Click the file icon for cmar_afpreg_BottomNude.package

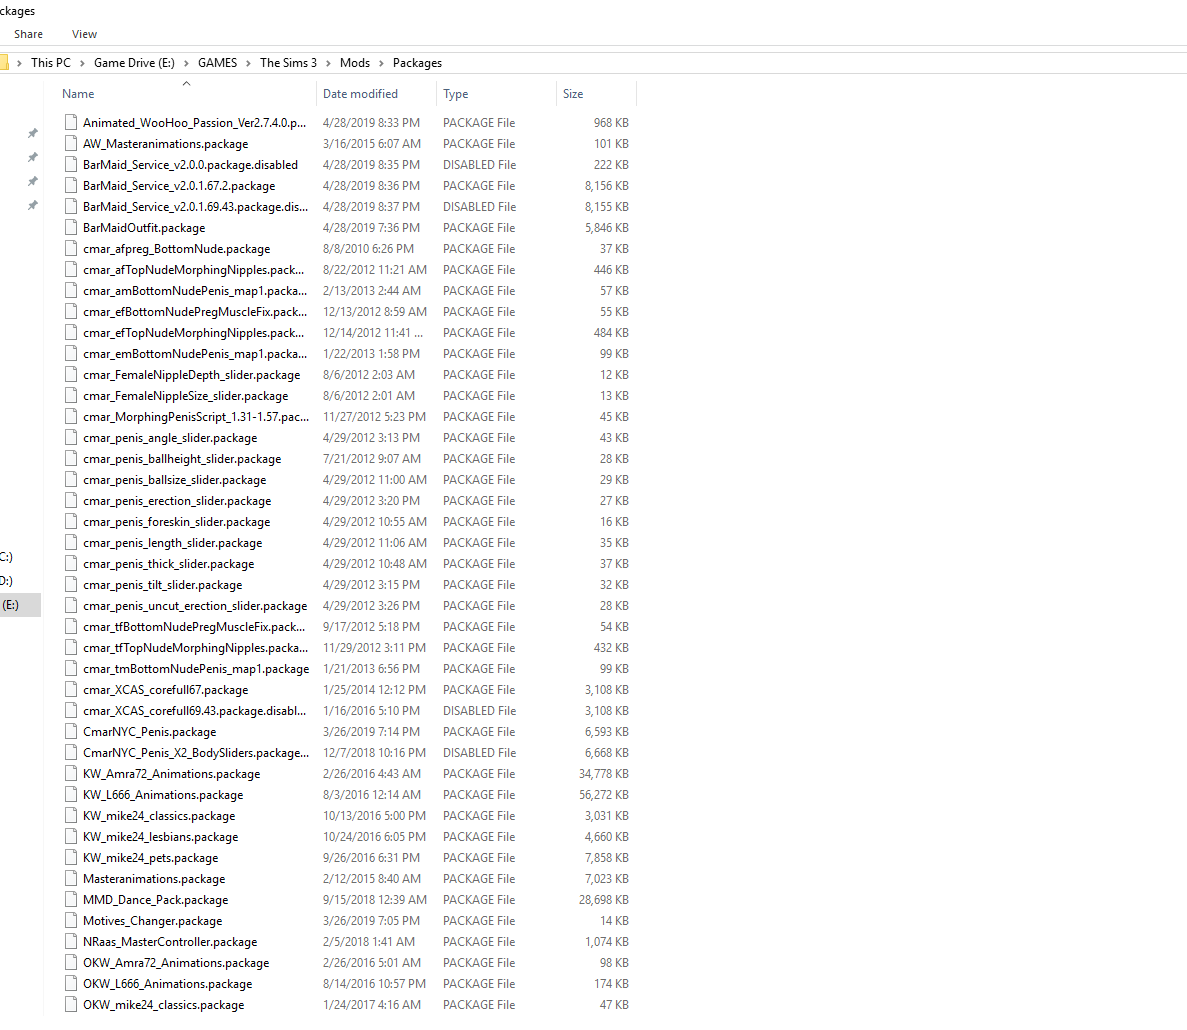pyautogui.click(x=70, y=248)
